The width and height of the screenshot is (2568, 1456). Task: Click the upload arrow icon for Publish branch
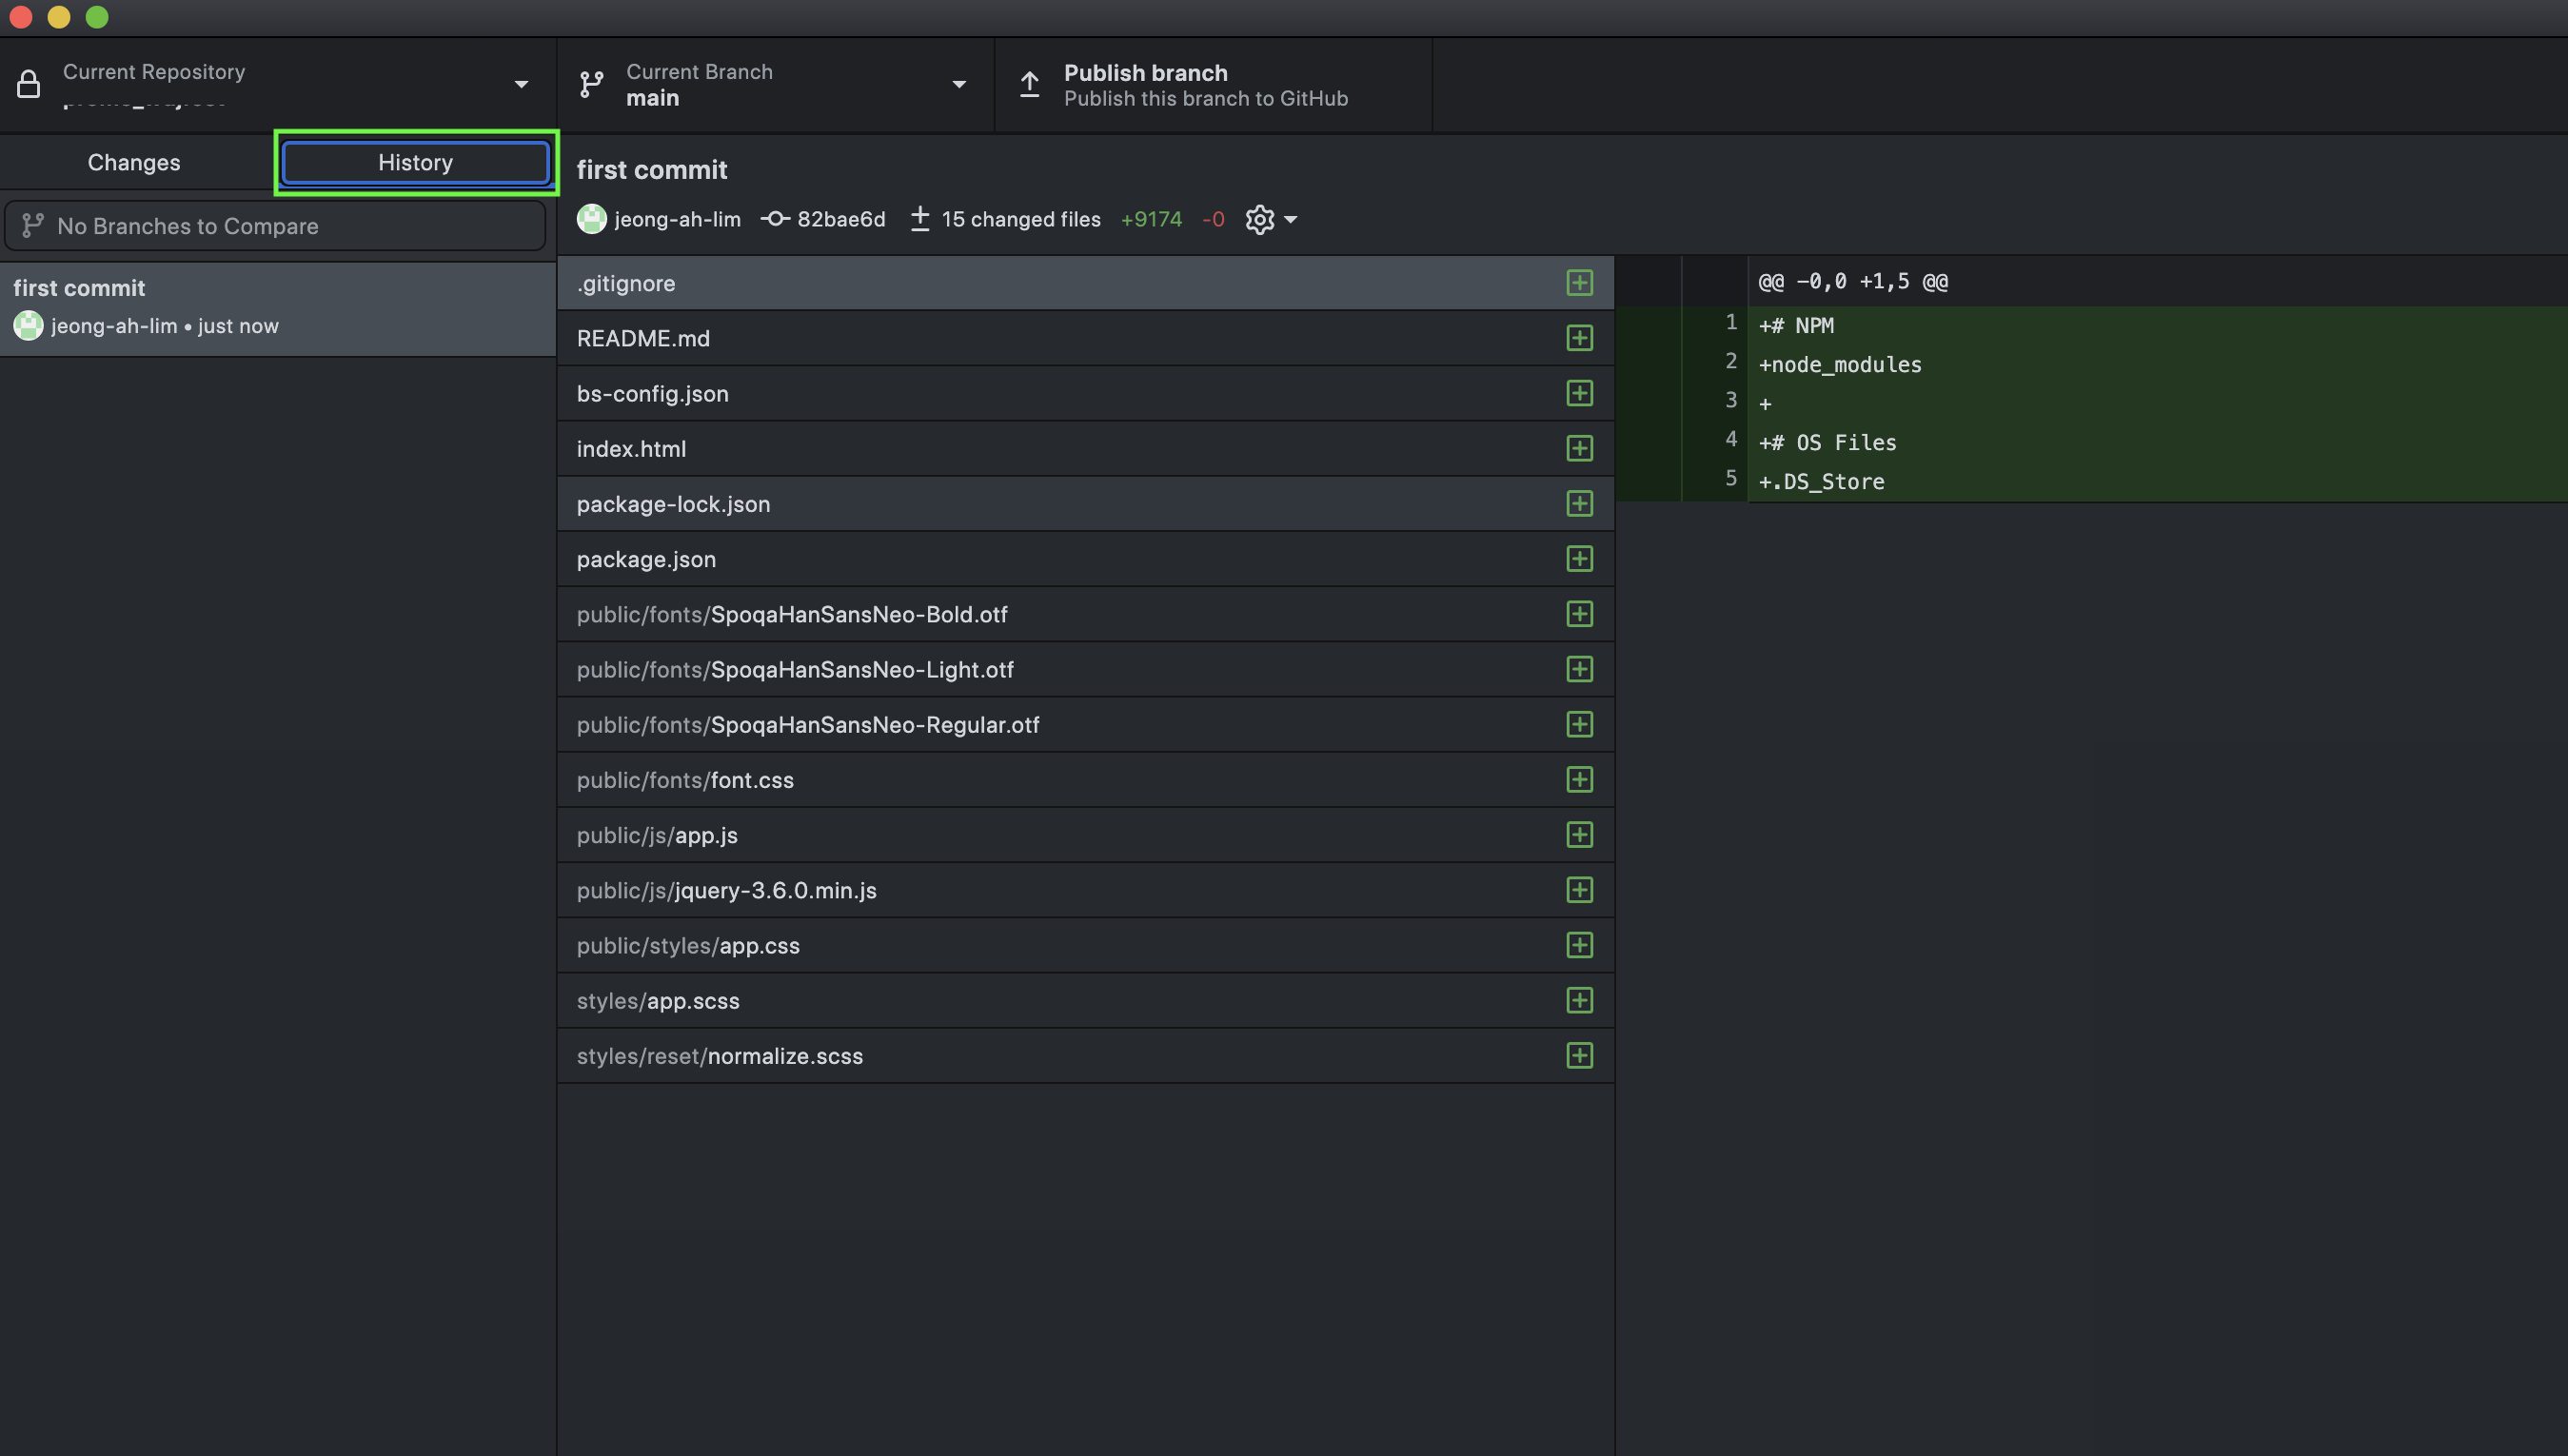click(1029, 85)
